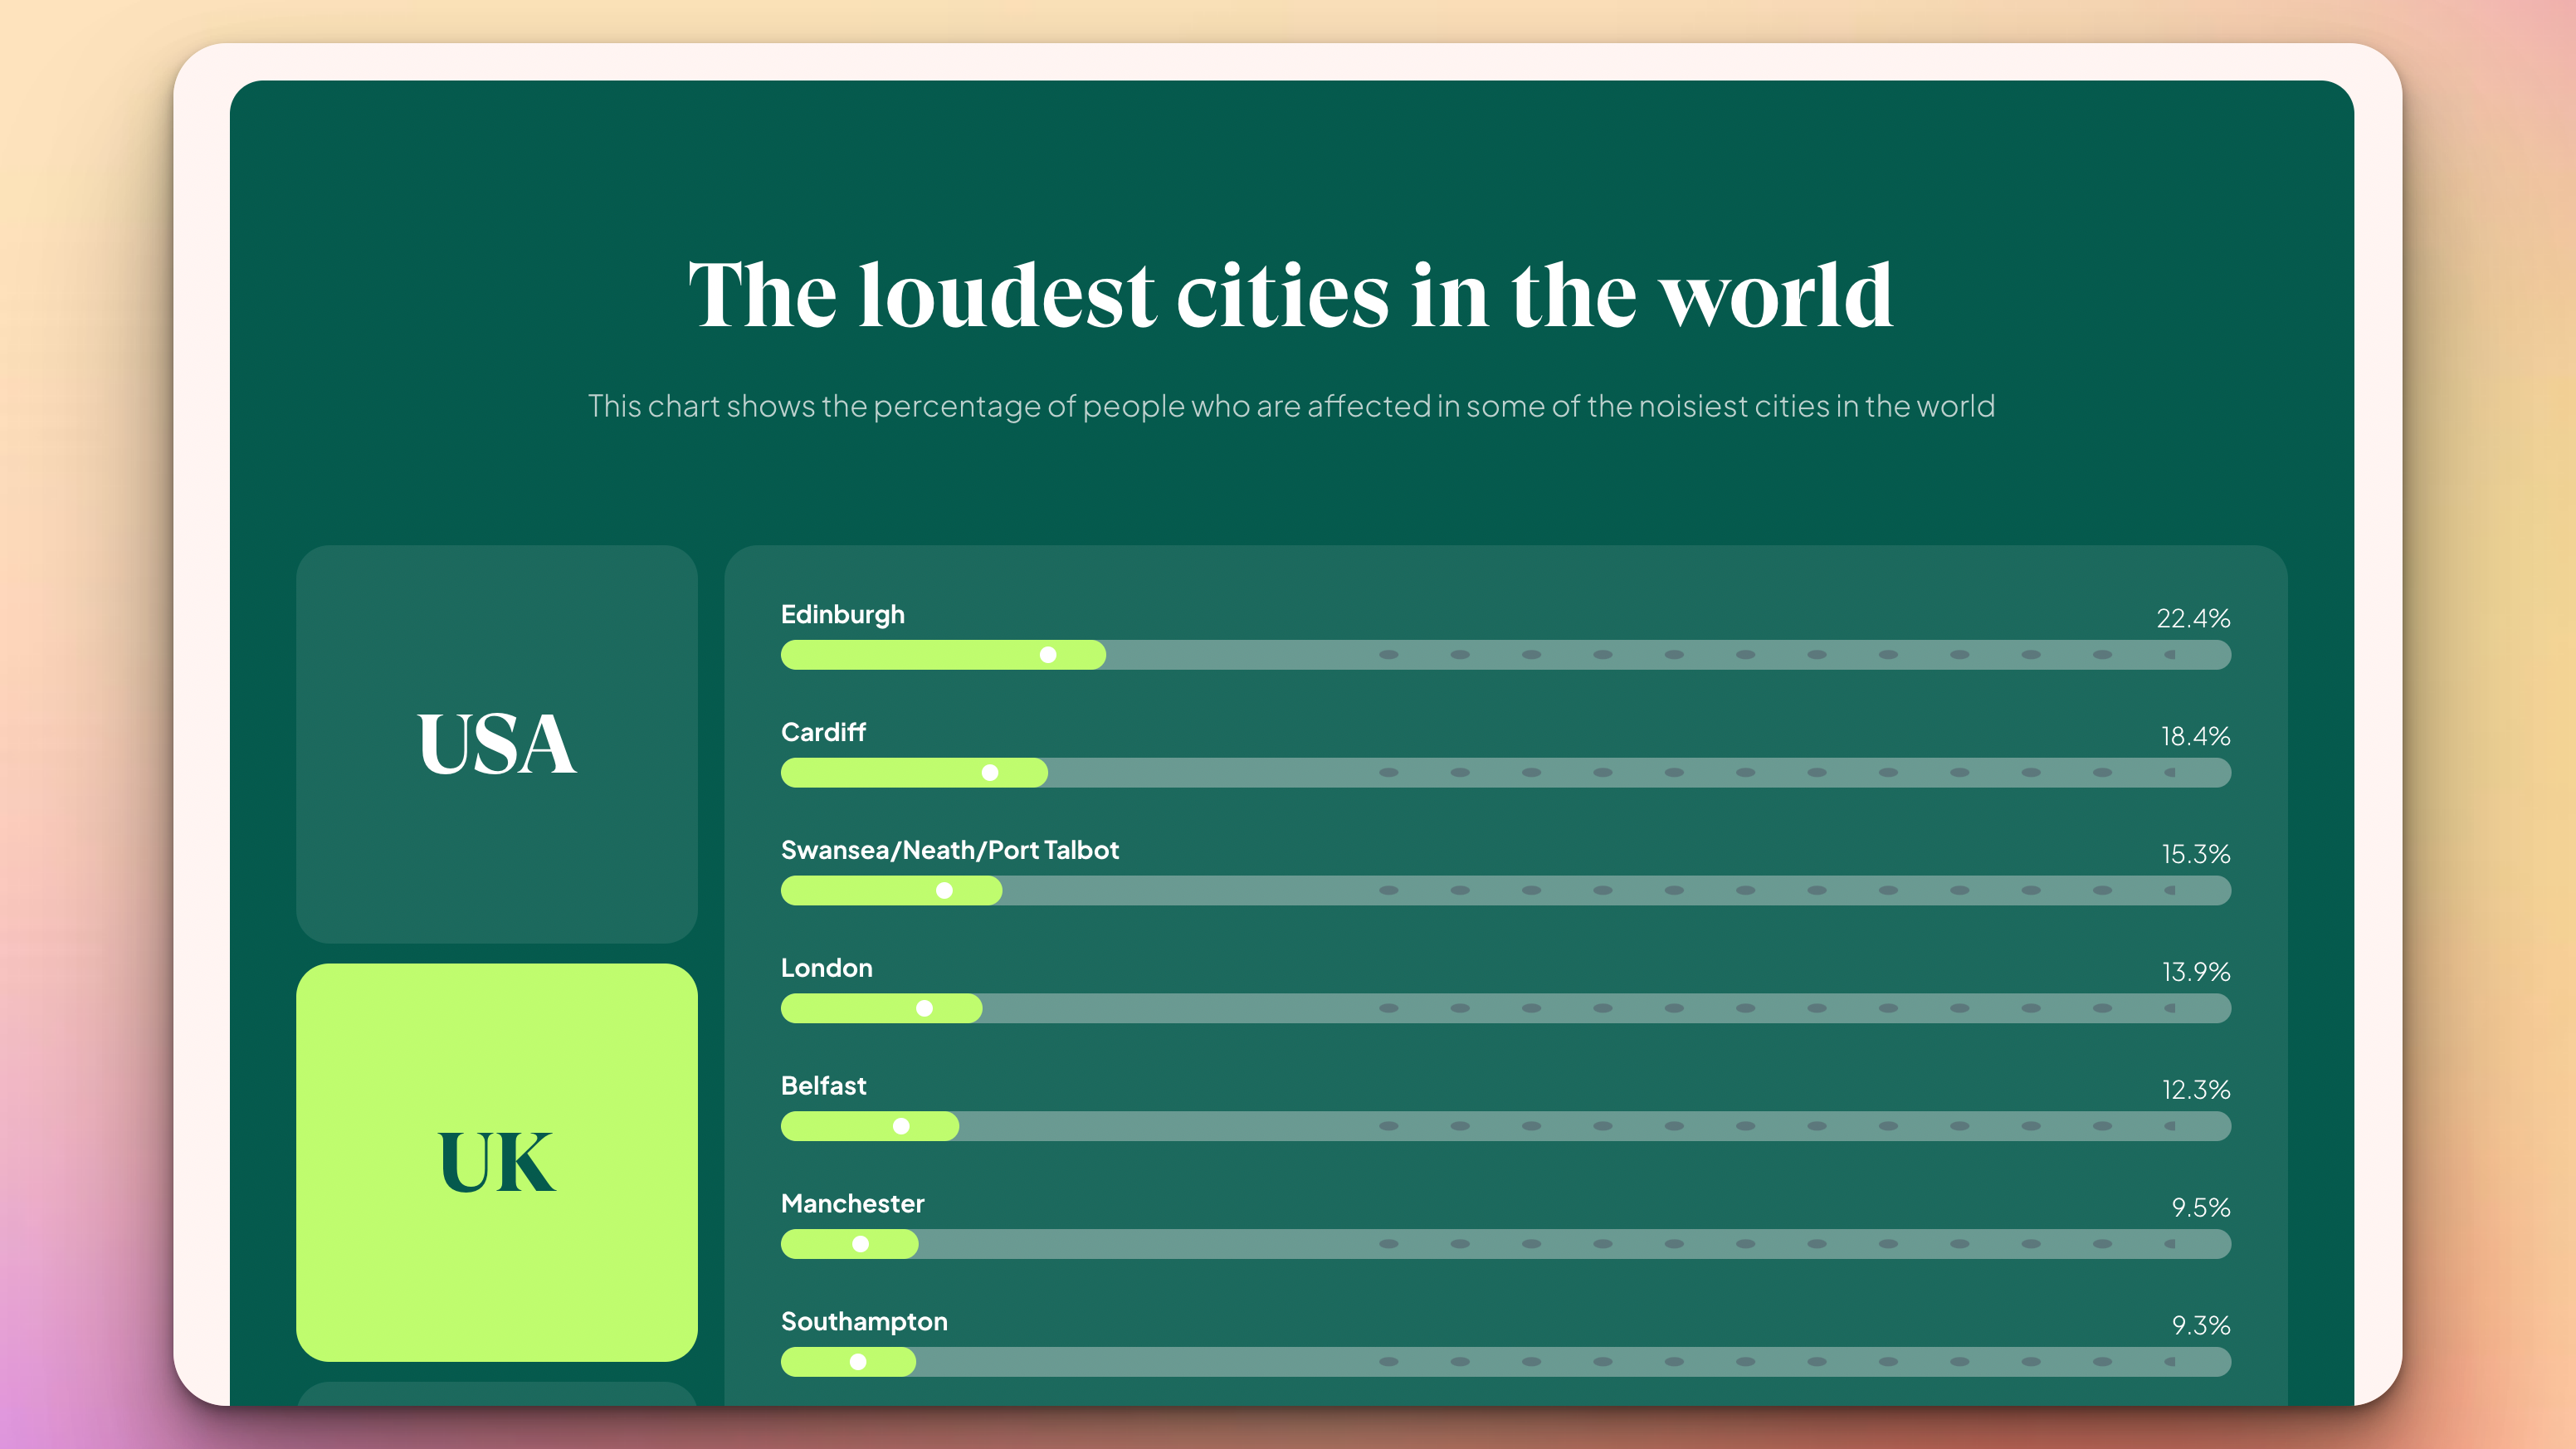Click the 18.4% value
2576x1449 pixels.
(2195, 736)
